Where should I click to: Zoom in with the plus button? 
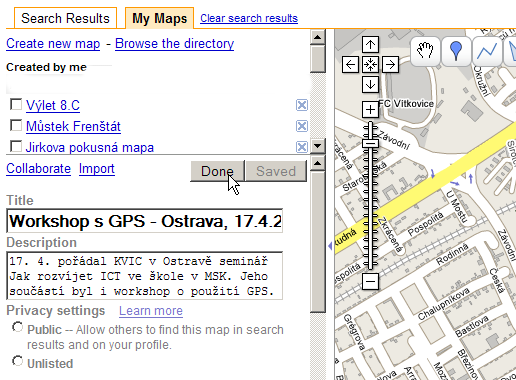pos(370,110)
